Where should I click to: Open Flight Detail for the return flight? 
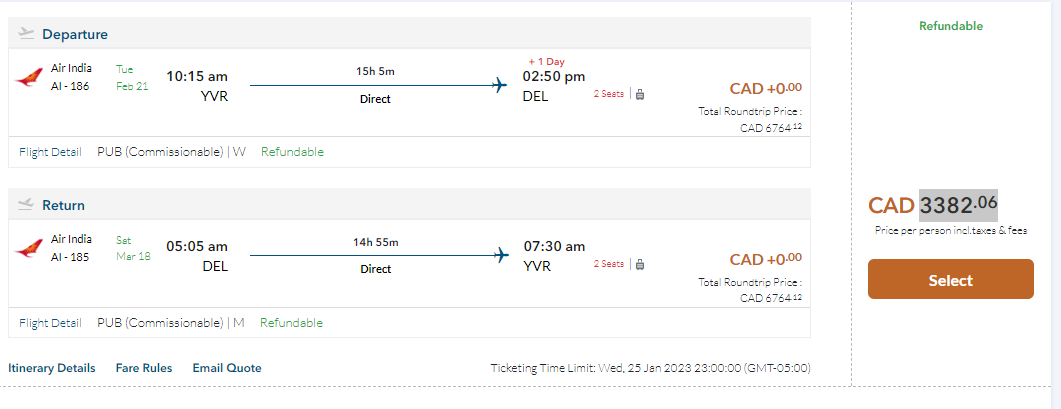pyautogui.click(x=50, y=323)
